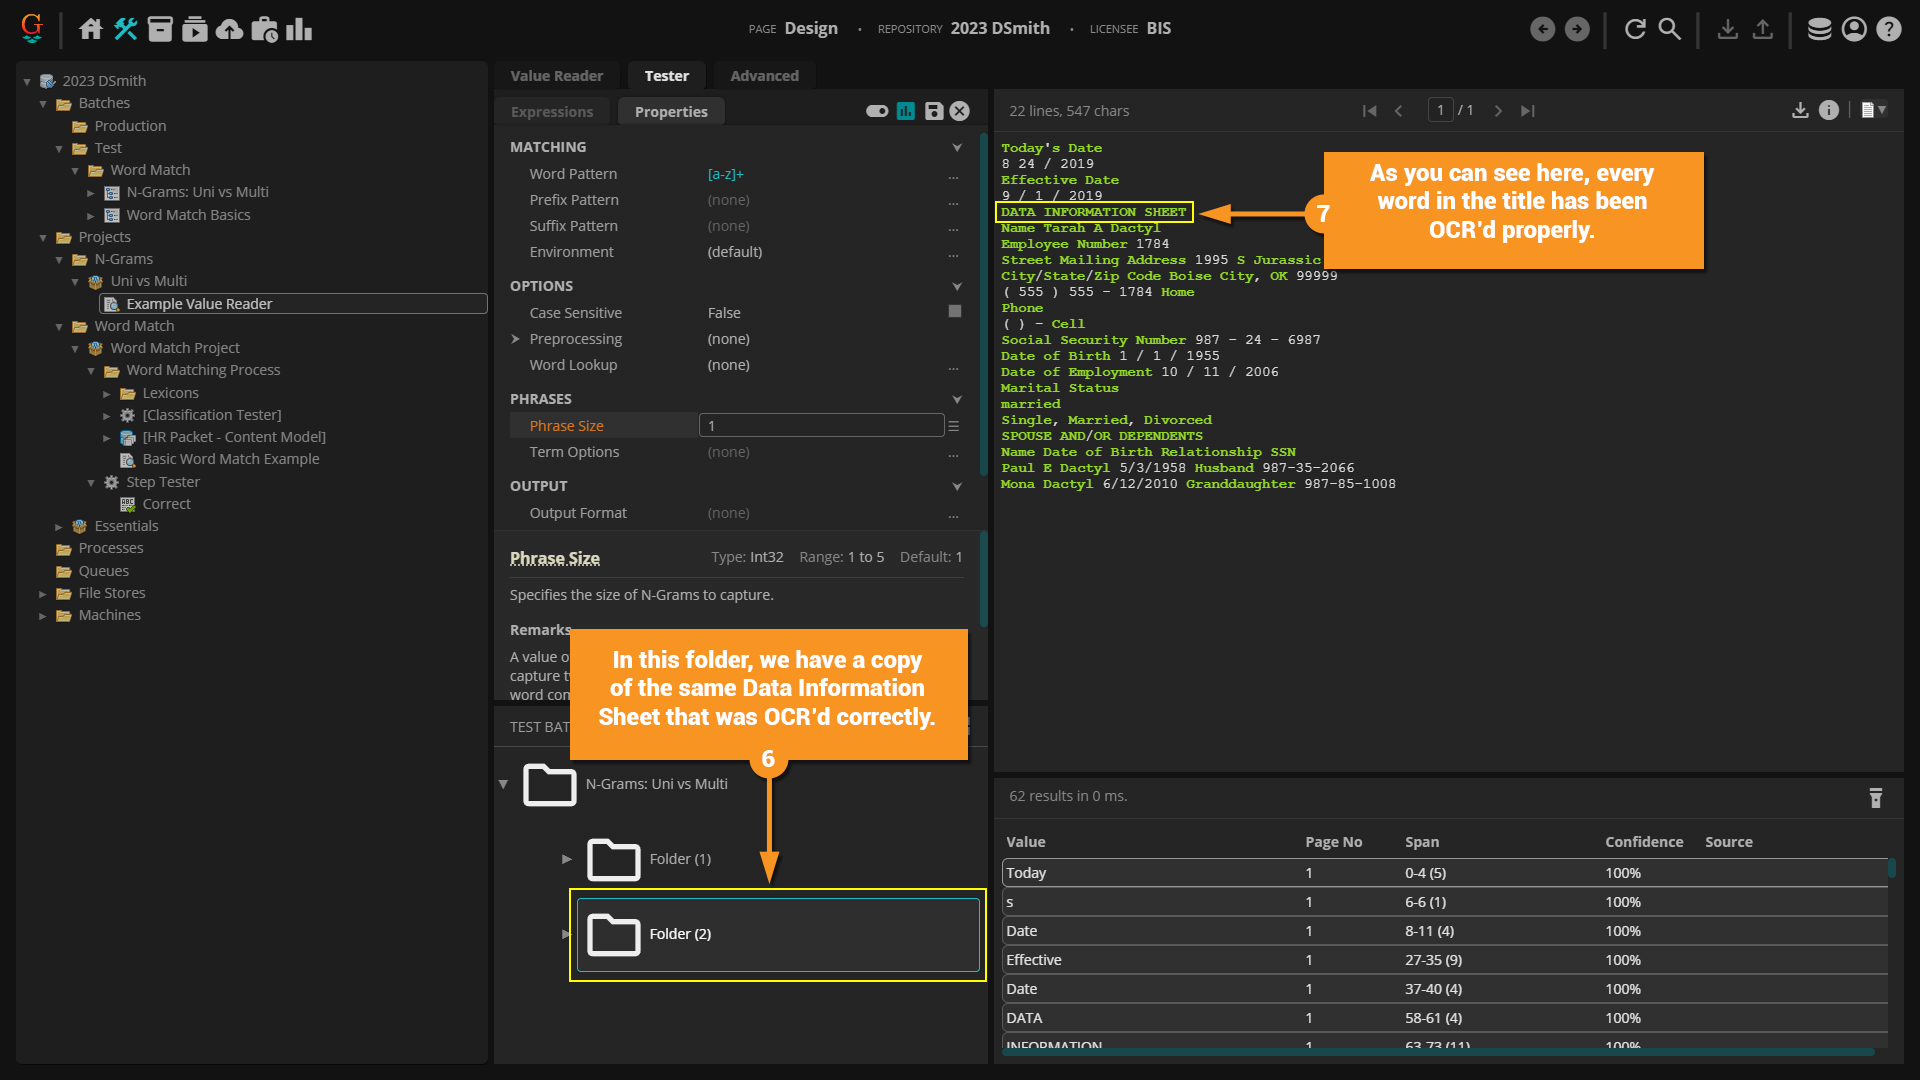Image resolution: width=1920 pixels, height=1080 pixels.
Task: Open the document view dropdown
Action: (1873, 110)
